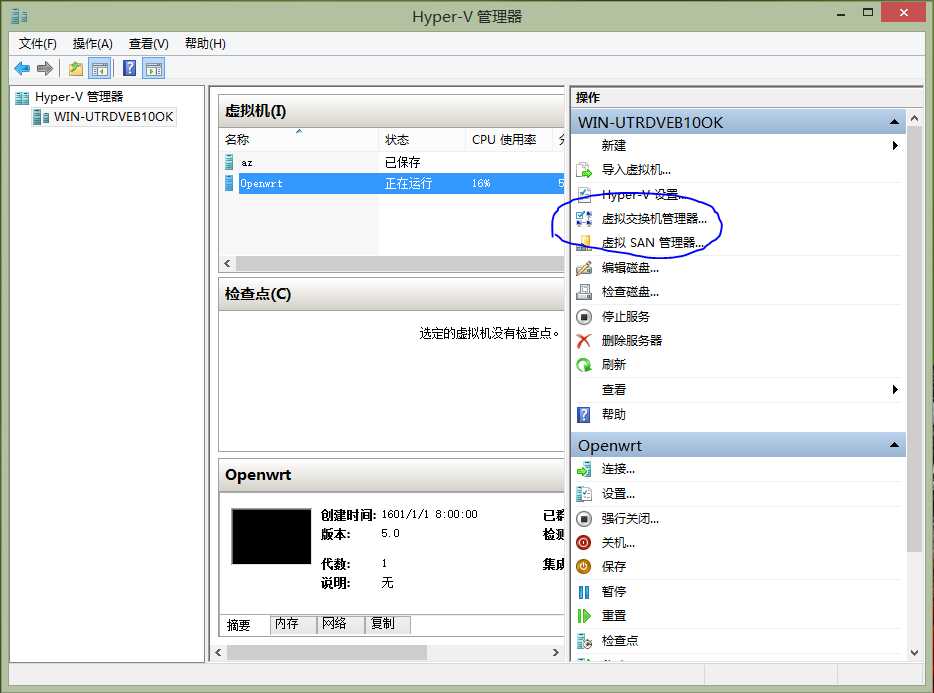The width and height of the screenshot is (934, 693).
Task: Click the 虚拟交换机管理器 icon
Action: (x=584, y=219)
